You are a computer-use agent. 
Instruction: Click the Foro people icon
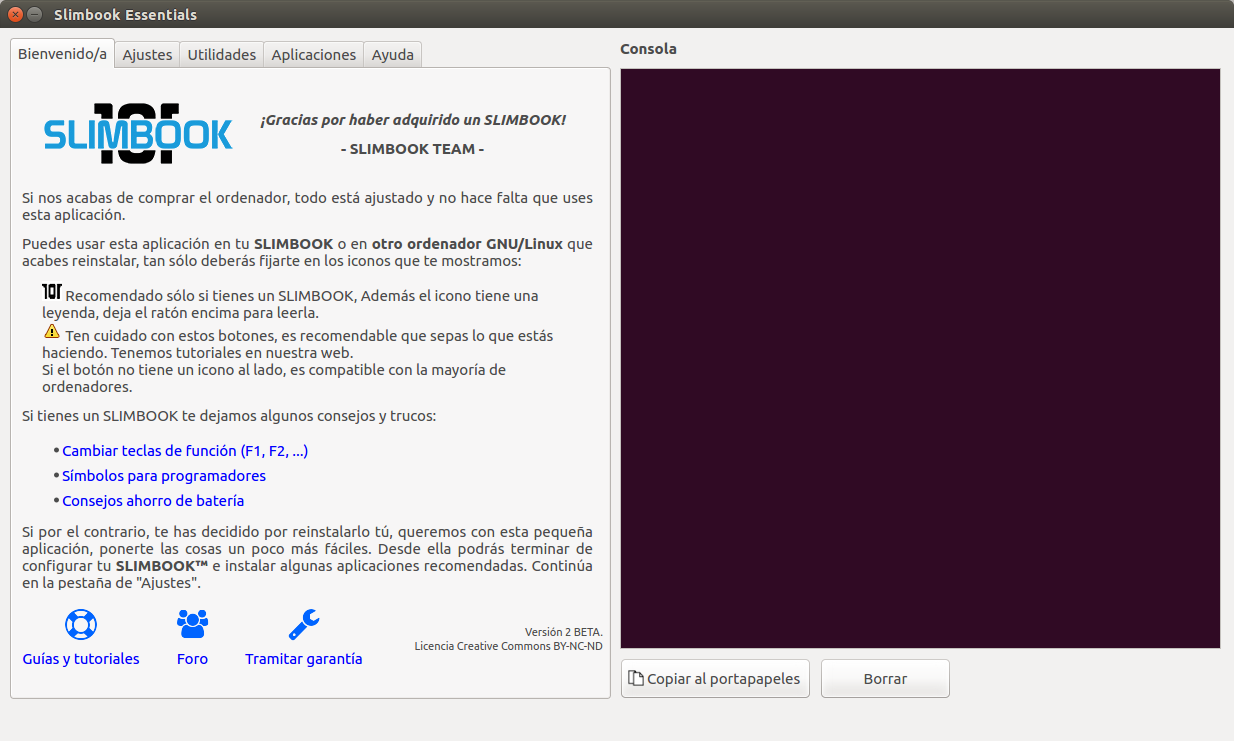coord(192,624)
